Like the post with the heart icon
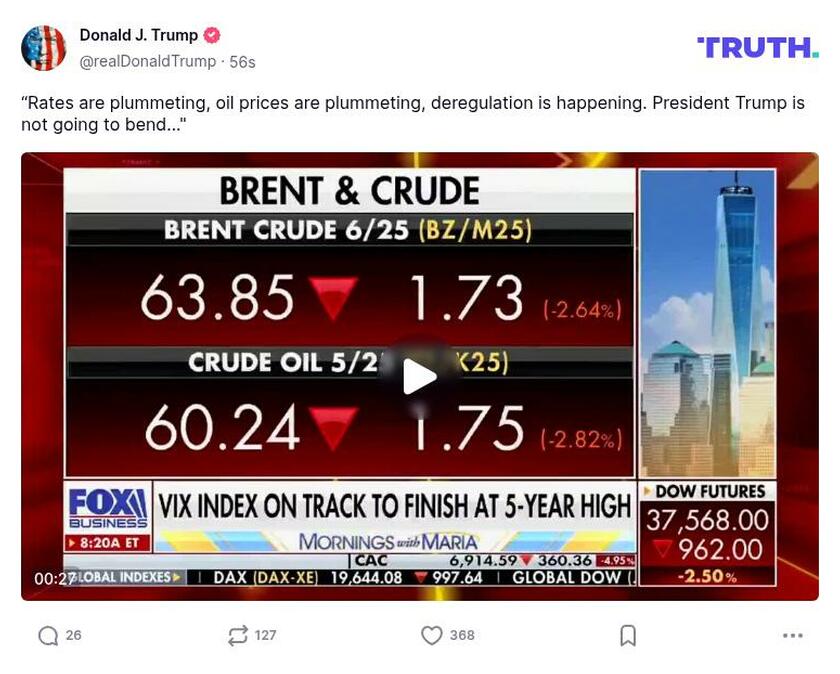 (x=431, y=635)
